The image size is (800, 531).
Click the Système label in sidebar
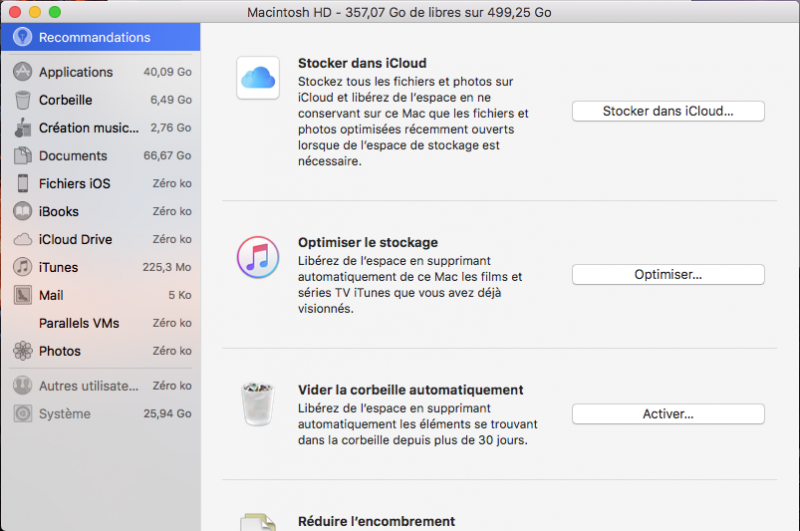click(x=65, y=414)
